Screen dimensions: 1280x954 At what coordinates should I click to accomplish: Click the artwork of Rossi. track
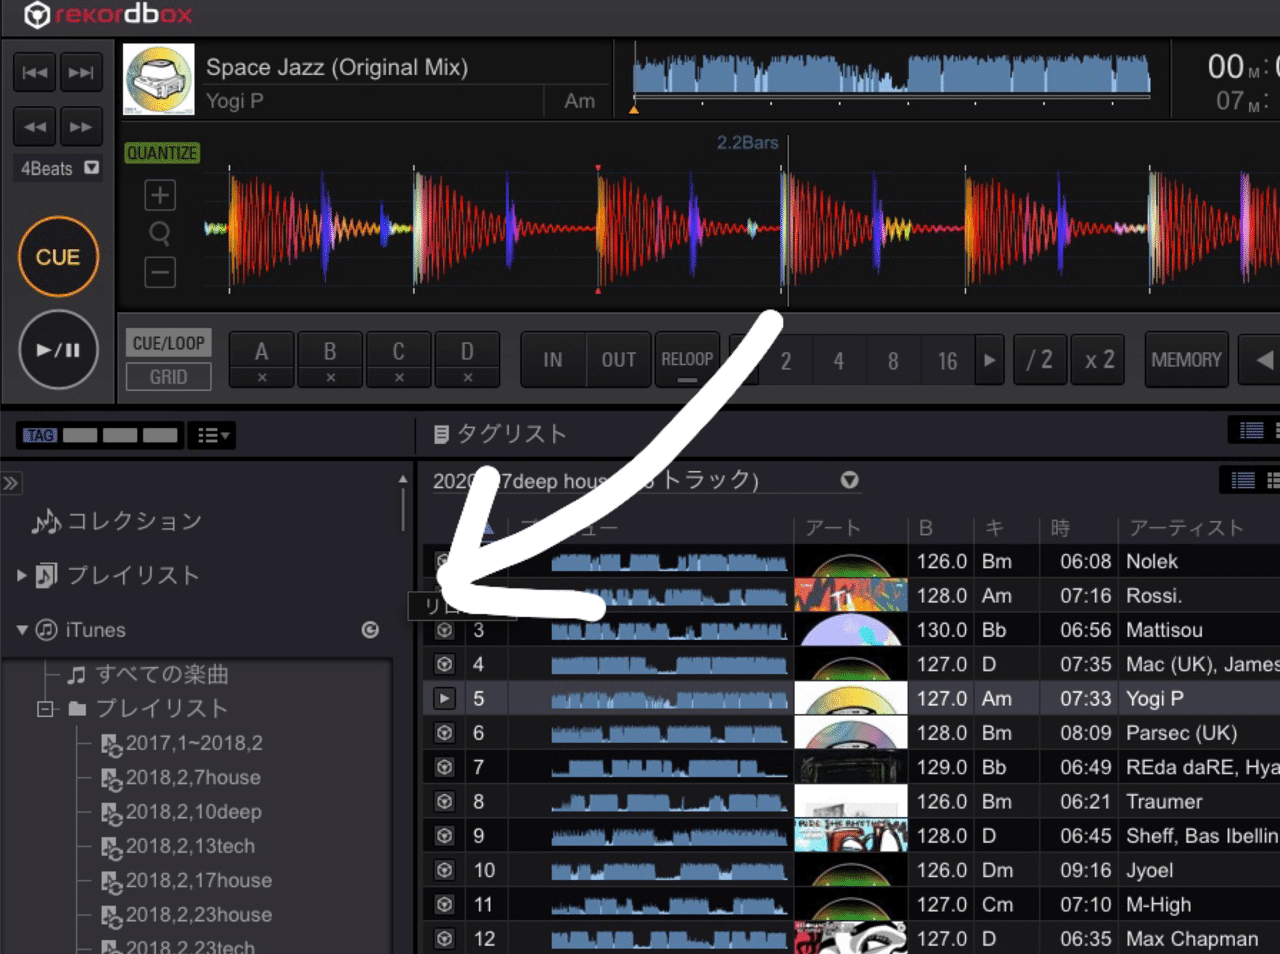point(851,595)
